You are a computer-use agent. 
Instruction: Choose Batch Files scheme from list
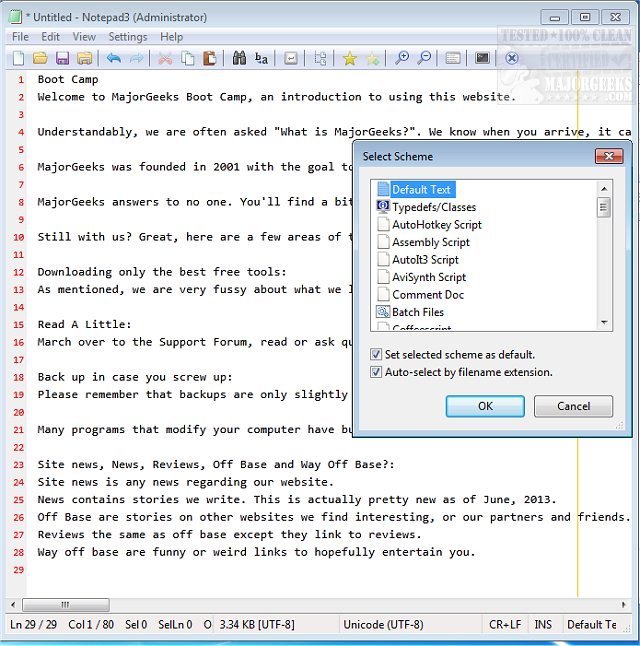pos(417,312)
